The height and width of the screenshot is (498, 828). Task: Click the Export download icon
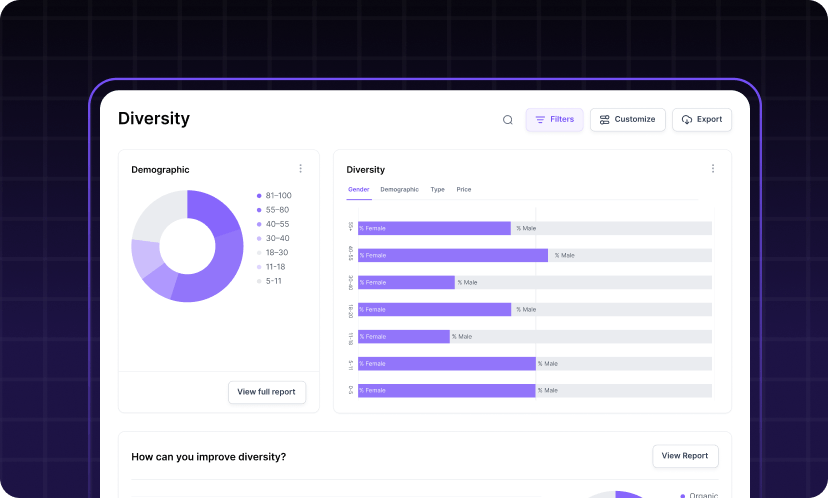pyautogui.click(x=687, y=120)
